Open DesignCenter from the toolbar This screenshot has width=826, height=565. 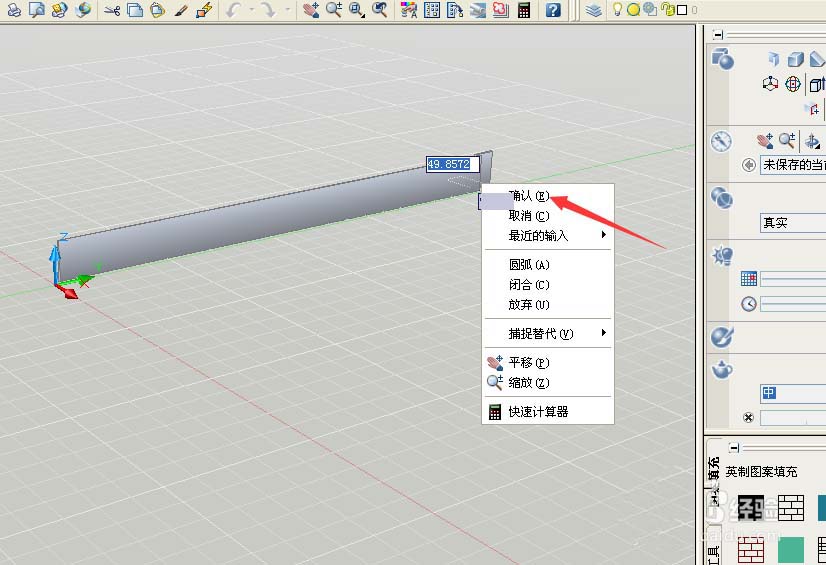[x=432, y=9]
